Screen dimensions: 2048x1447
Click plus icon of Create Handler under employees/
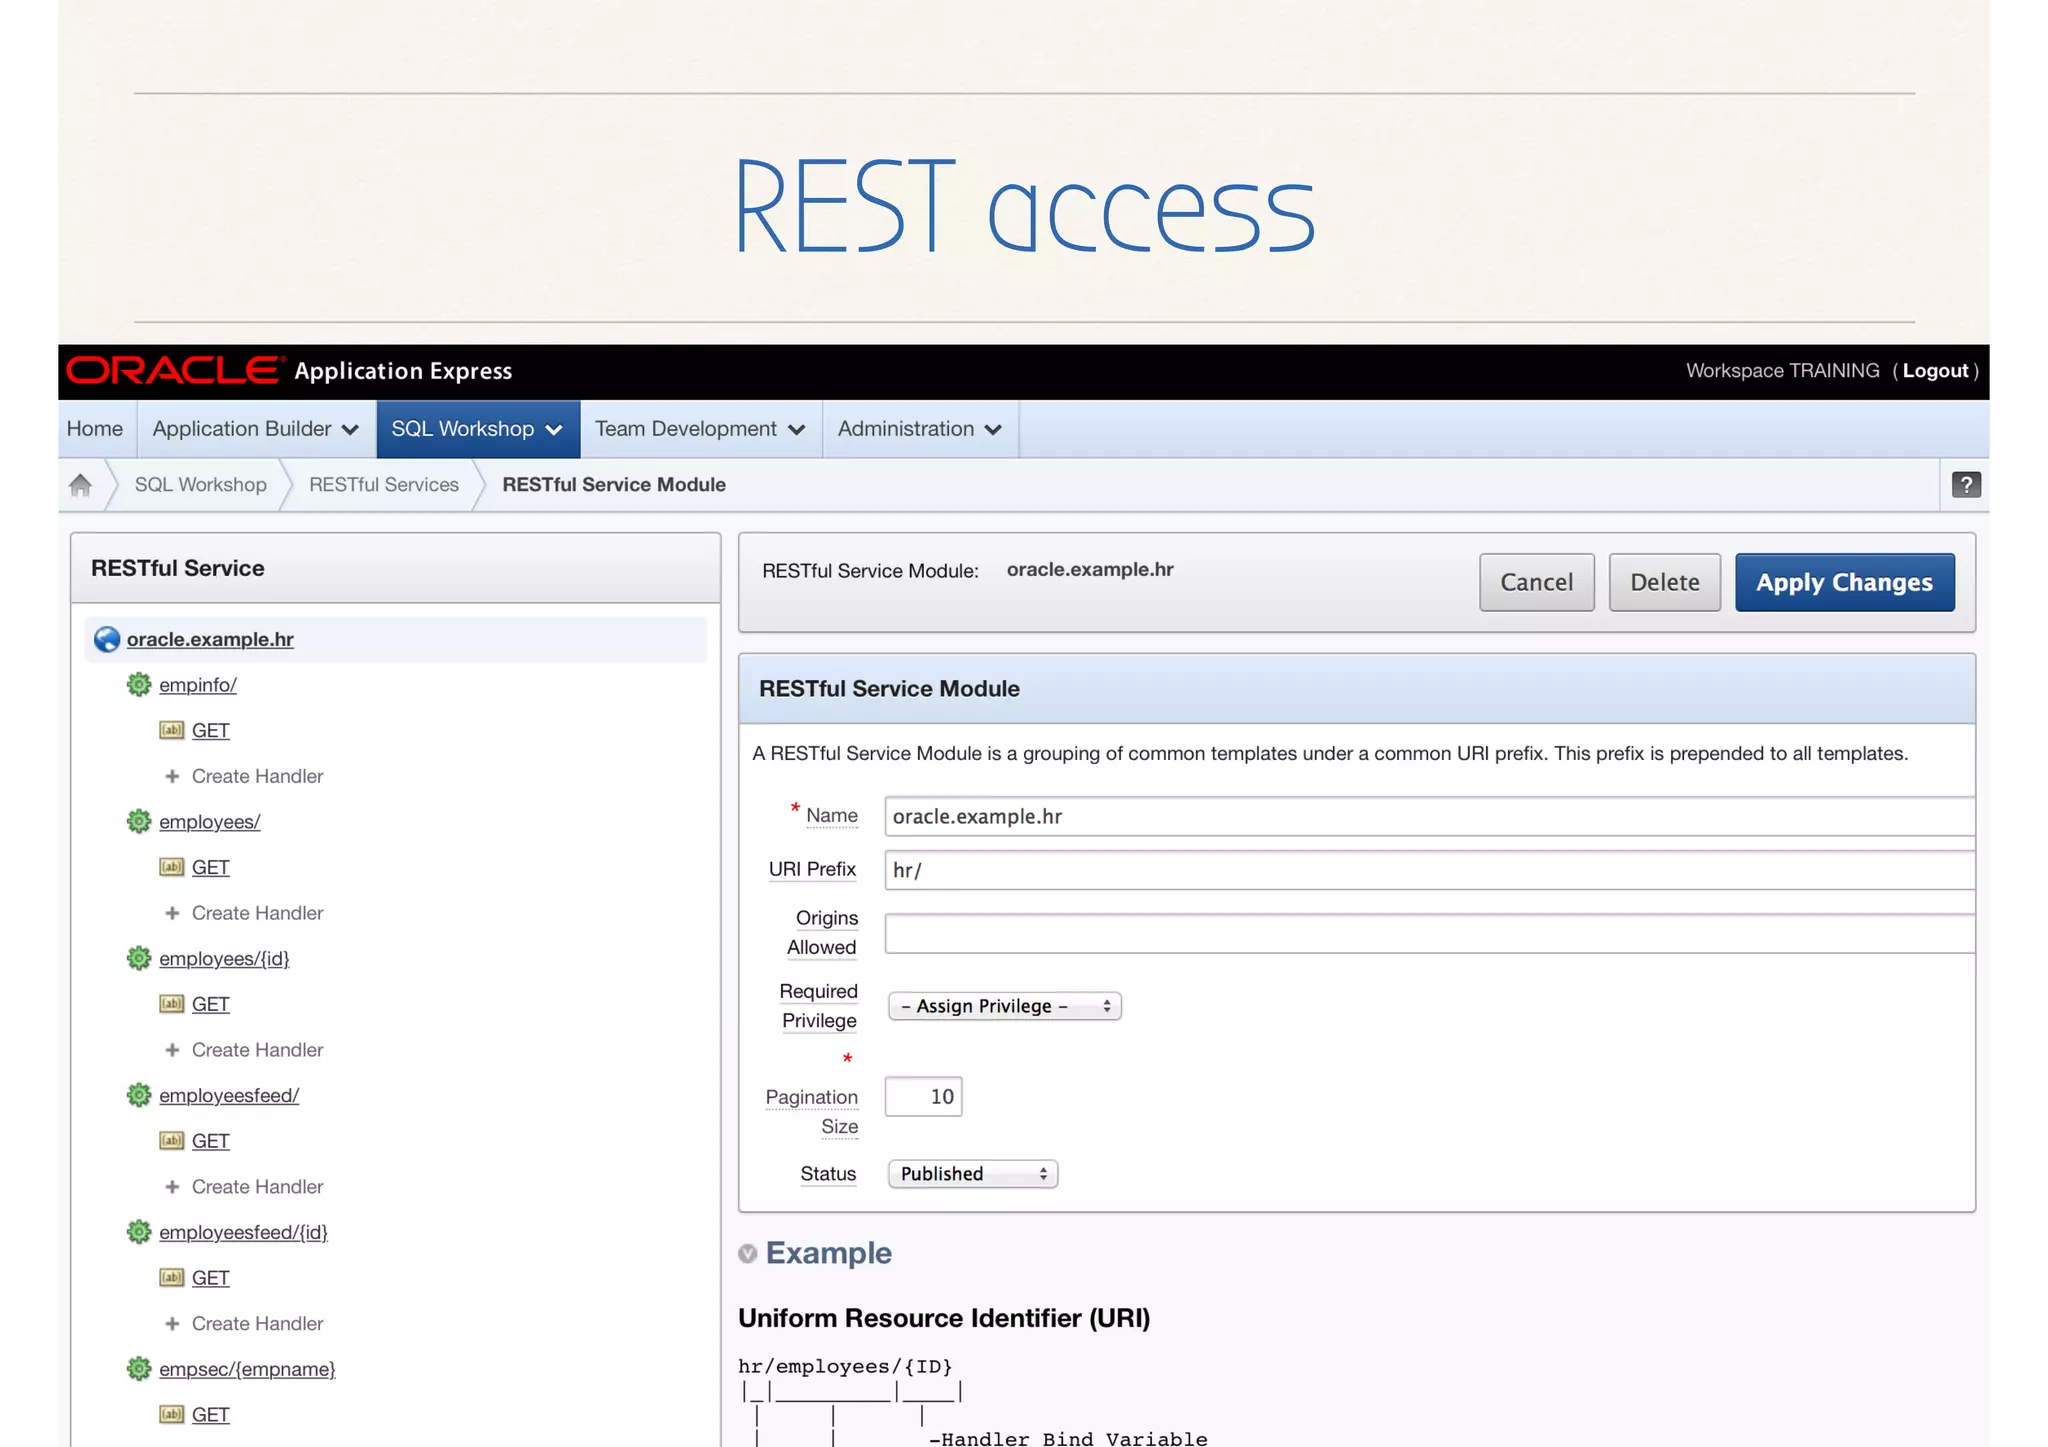coord(172,913)
